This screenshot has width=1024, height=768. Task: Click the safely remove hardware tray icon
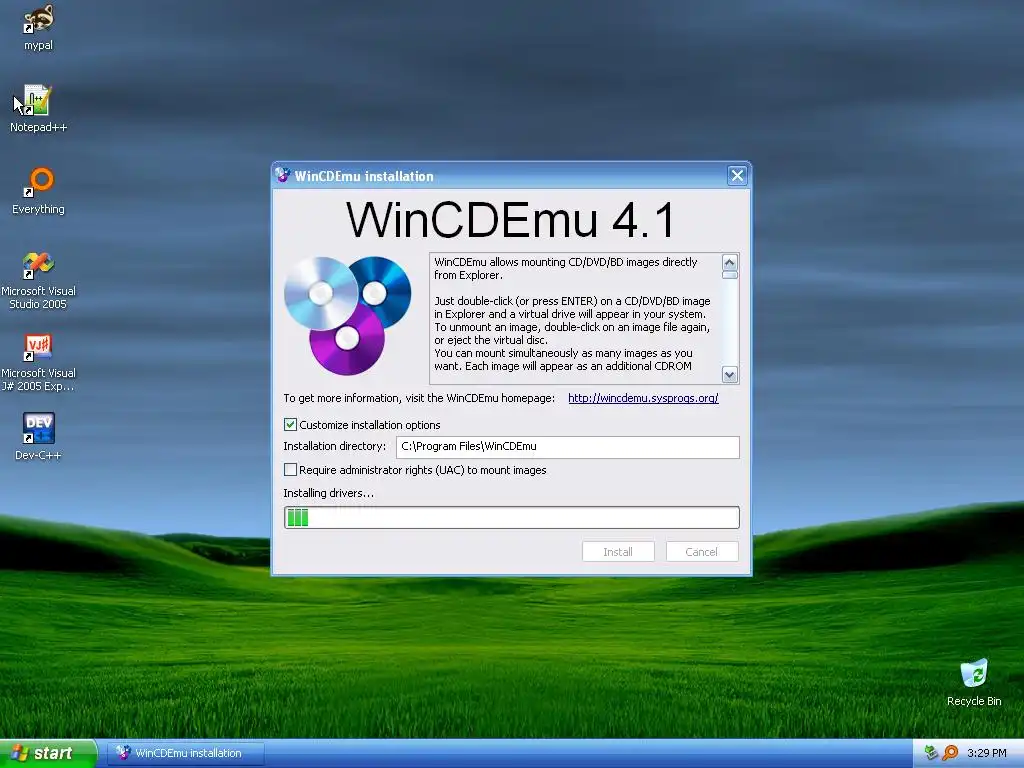[x=931, y=753]
